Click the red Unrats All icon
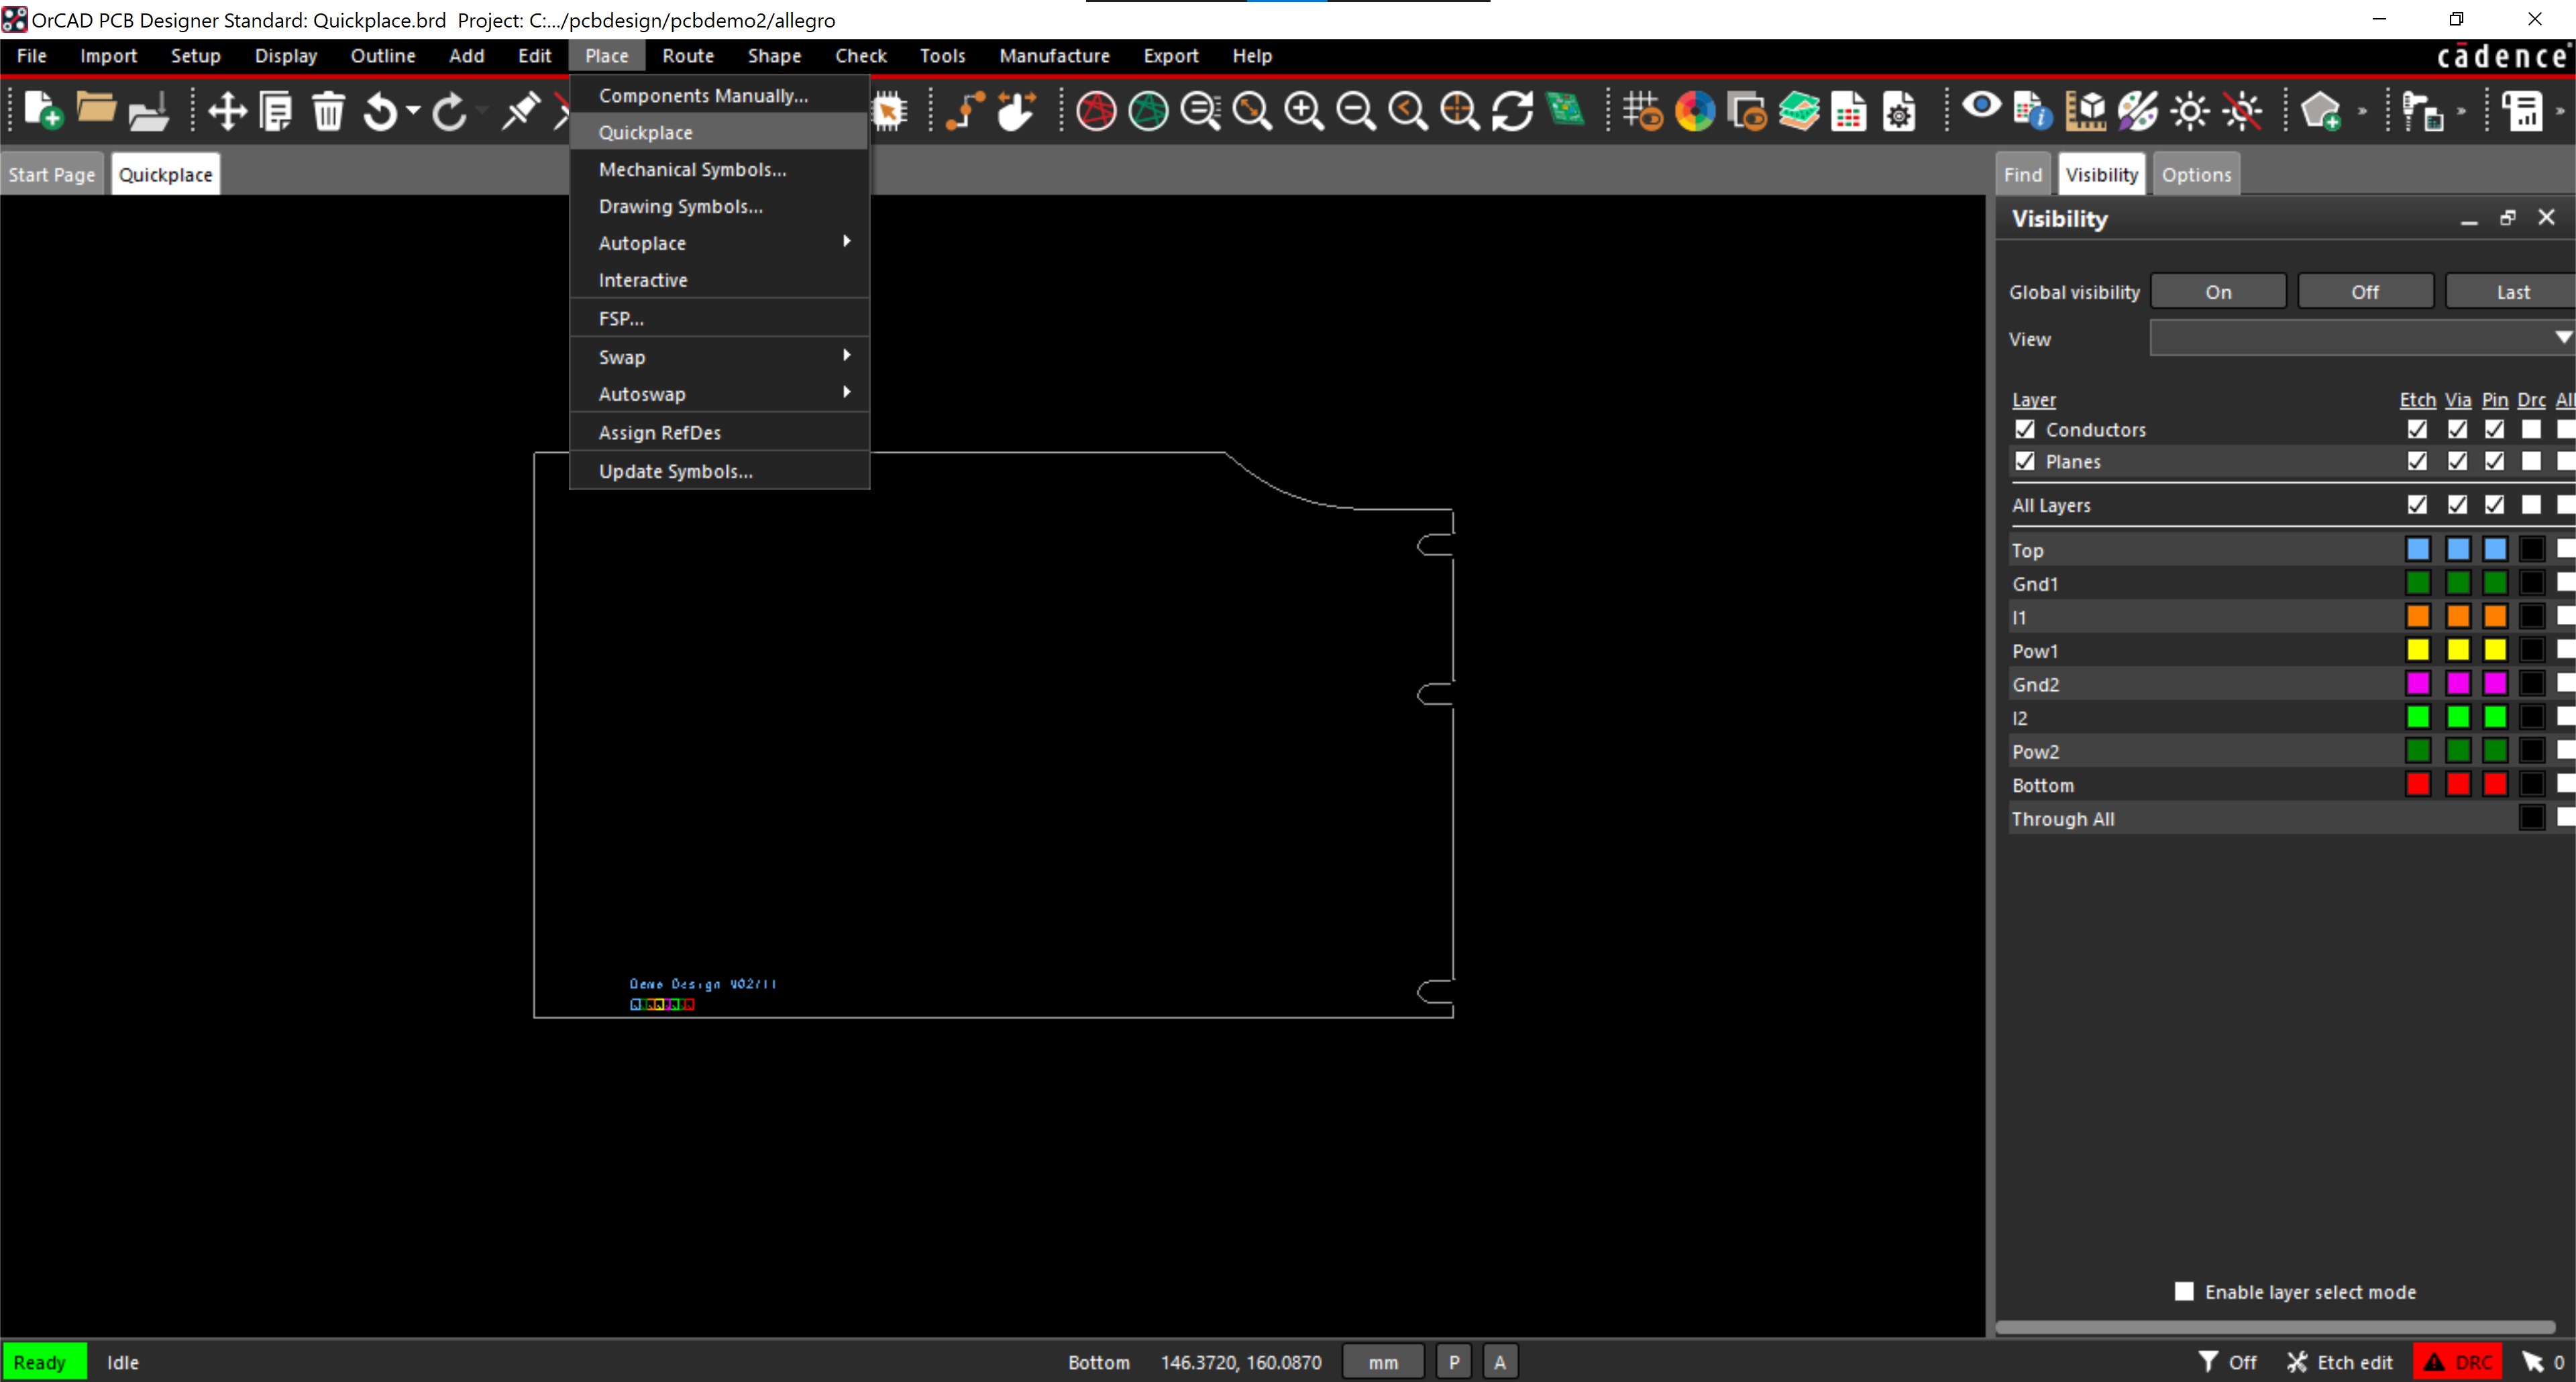 pos(1096,111)
